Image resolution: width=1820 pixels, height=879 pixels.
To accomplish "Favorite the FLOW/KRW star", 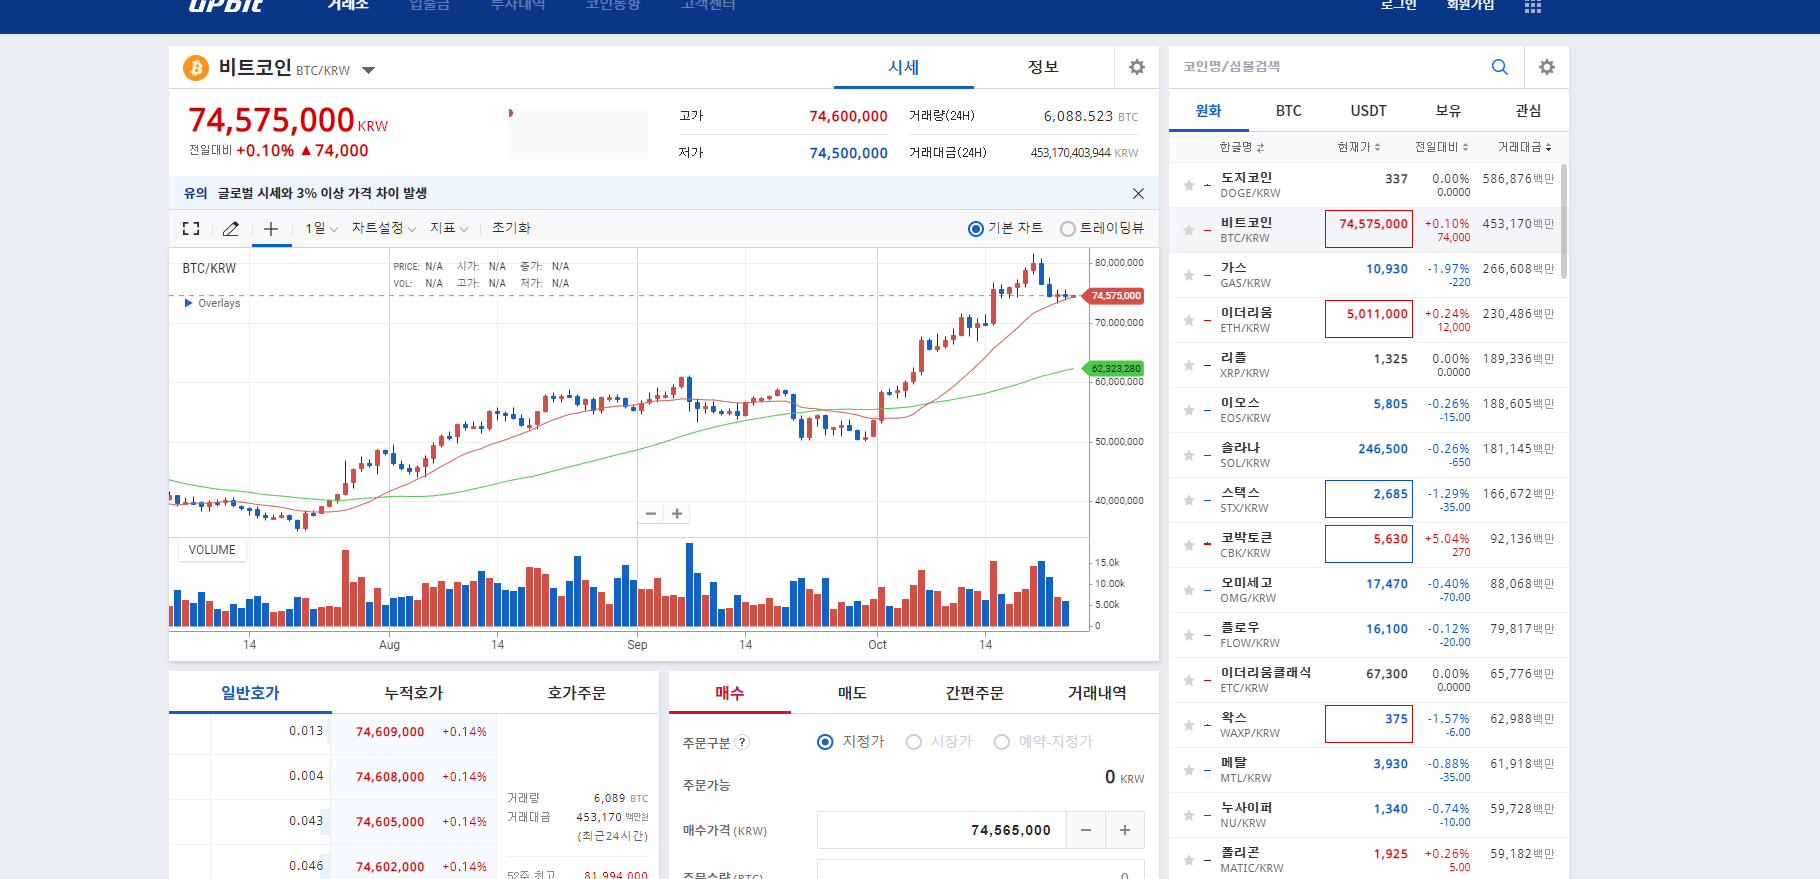I will 1189,635.
